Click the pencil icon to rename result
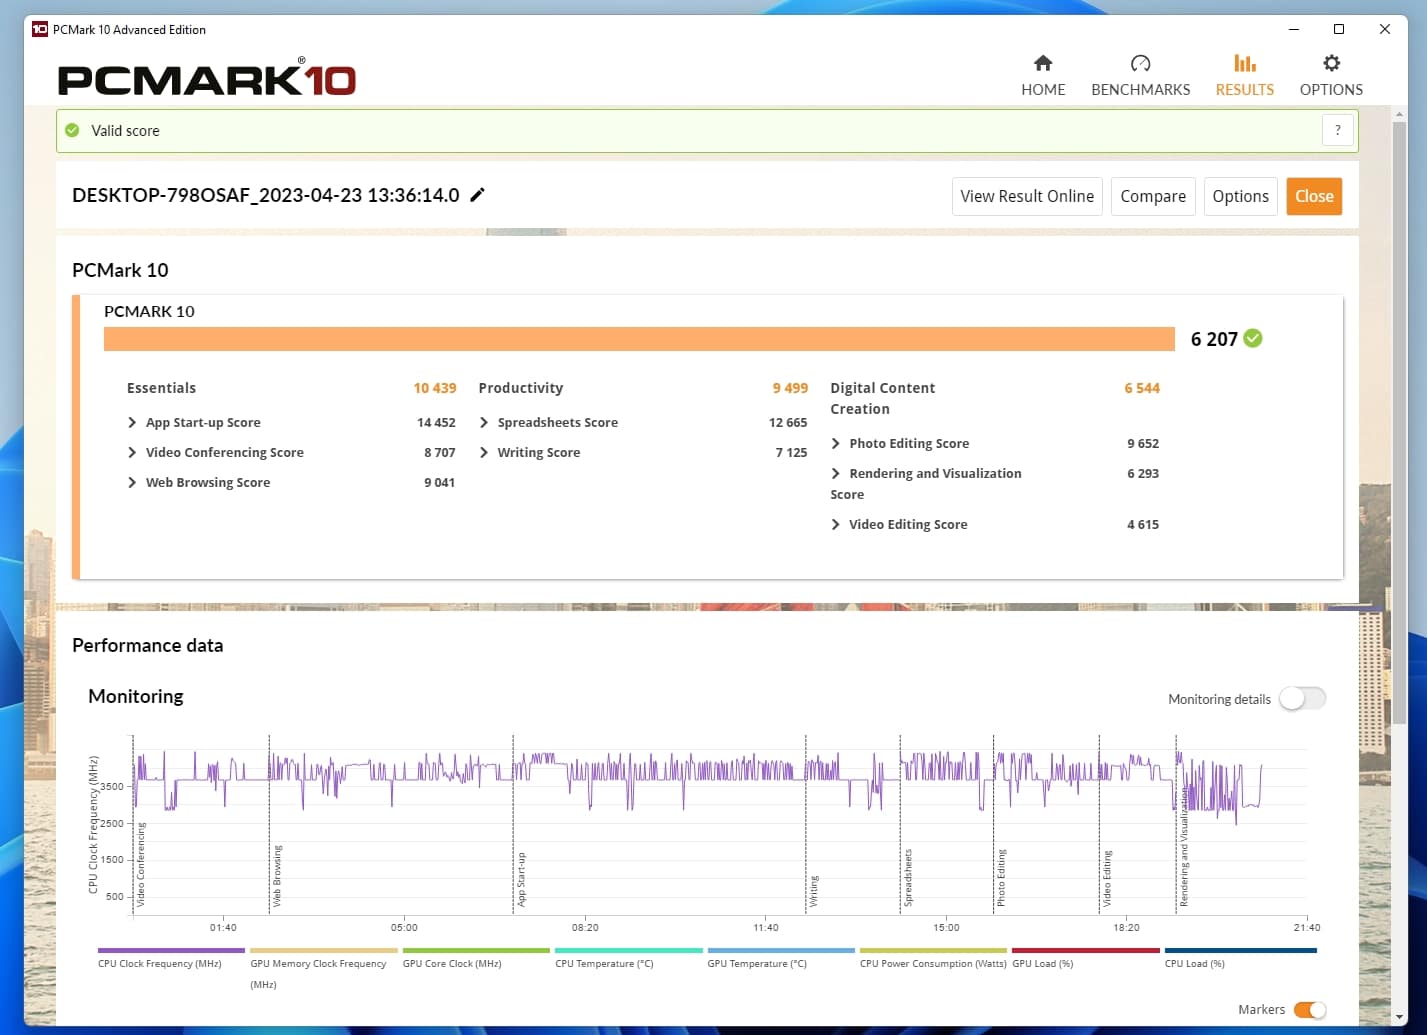 pos(478,195)
